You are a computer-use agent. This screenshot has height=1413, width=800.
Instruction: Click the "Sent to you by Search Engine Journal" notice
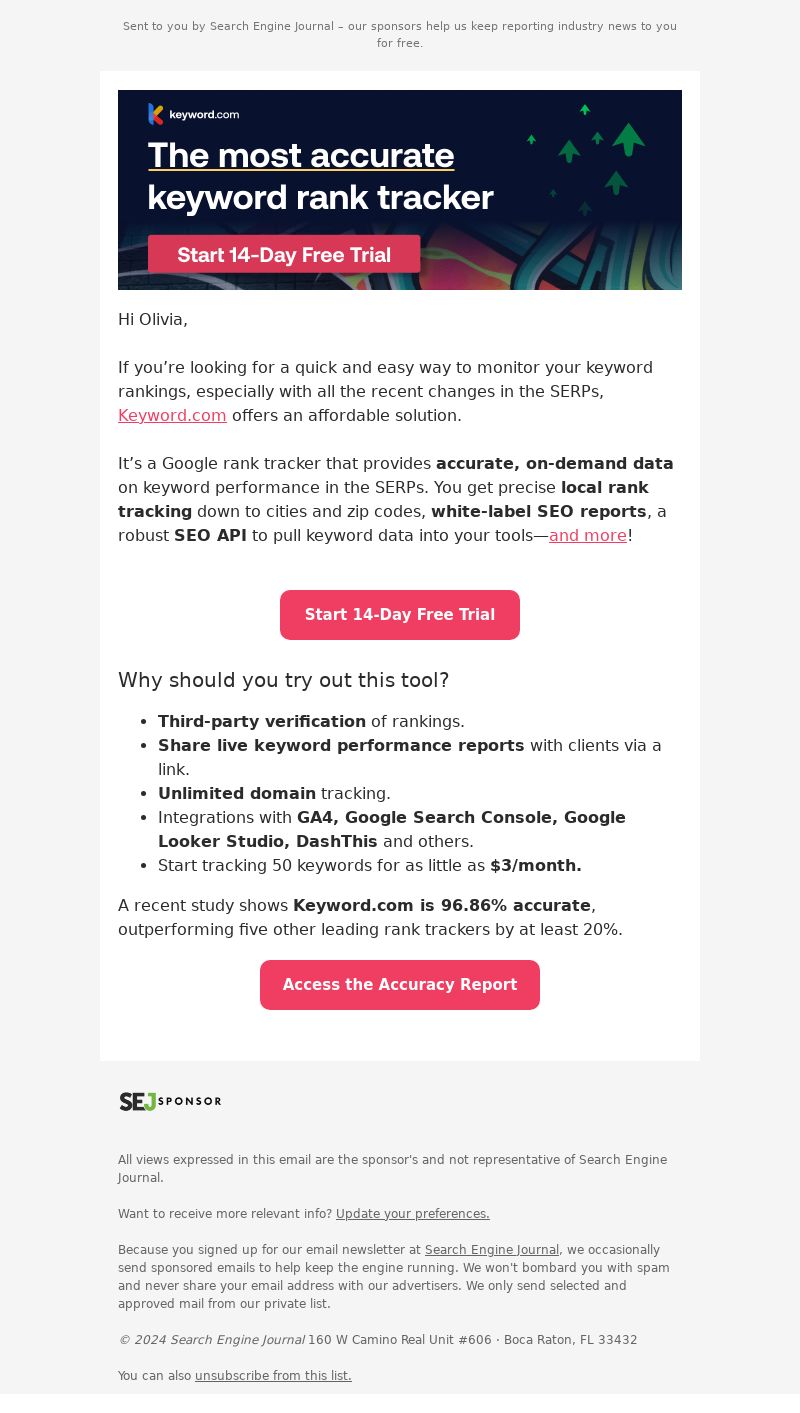pos(400,34)
